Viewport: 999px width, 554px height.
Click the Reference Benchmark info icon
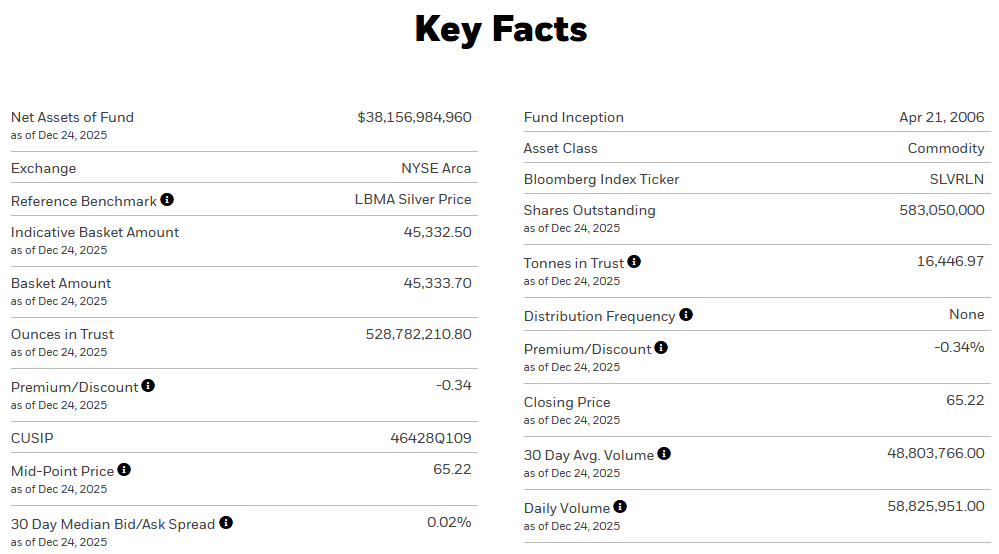tap(167, 200)
